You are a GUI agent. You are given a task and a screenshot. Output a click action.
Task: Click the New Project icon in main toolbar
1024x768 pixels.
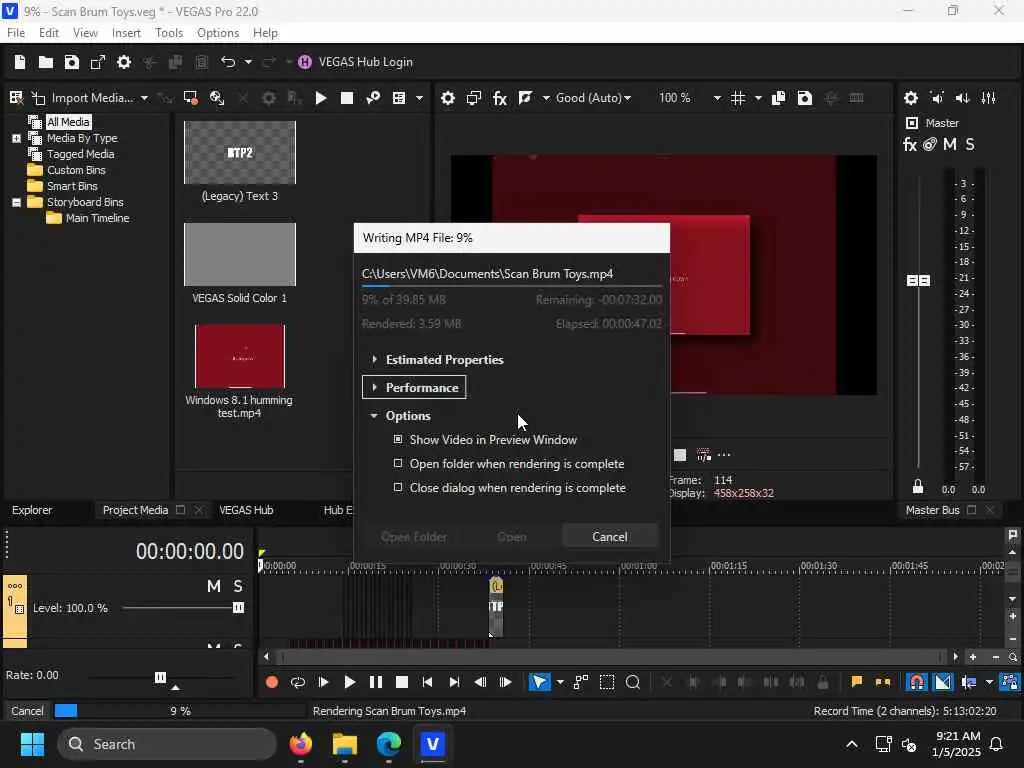coord(20,62)
